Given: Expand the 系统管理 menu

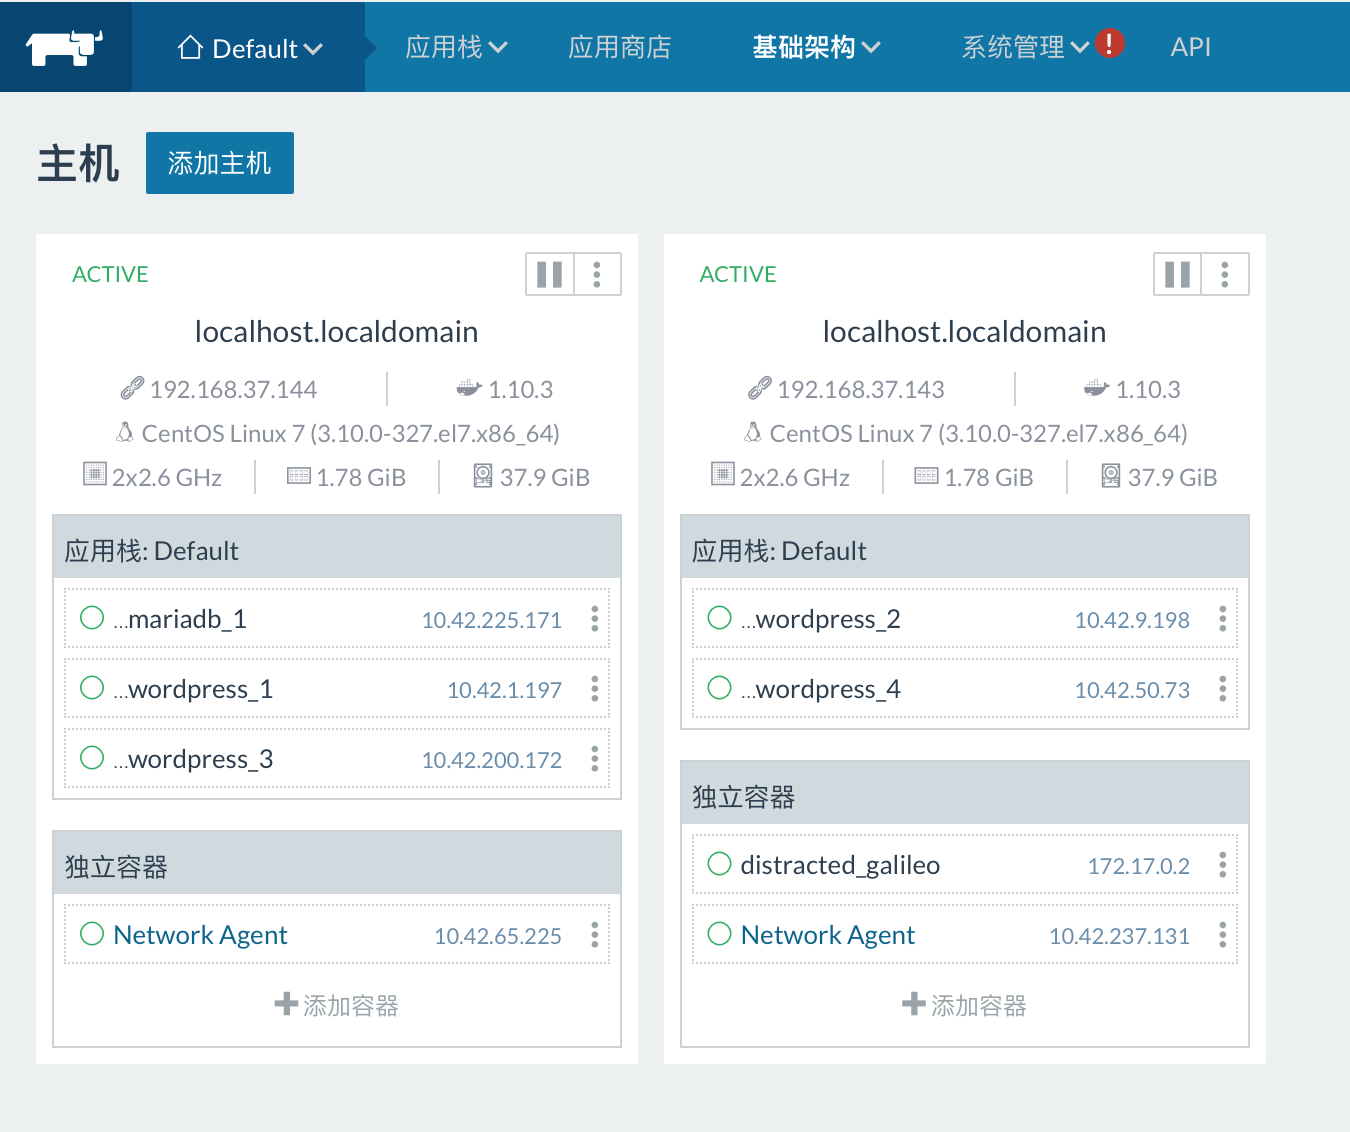Looking at the screenshot, I should (1025, 47).
